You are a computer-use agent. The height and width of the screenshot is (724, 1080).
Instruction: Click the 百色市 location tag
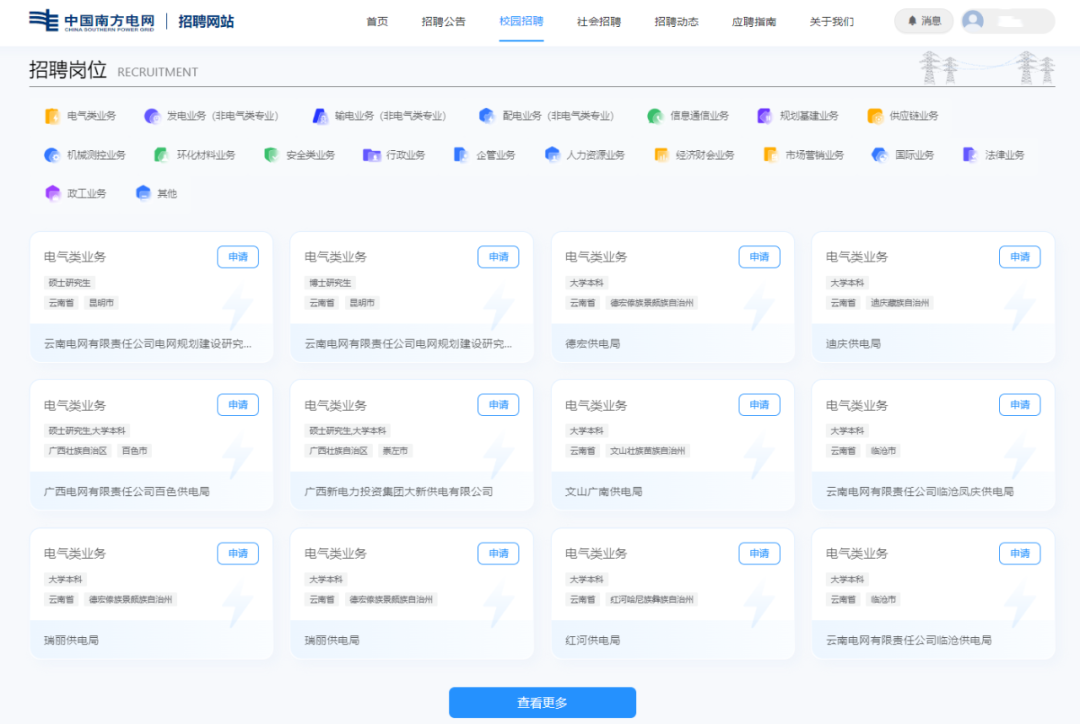(134, 451)
